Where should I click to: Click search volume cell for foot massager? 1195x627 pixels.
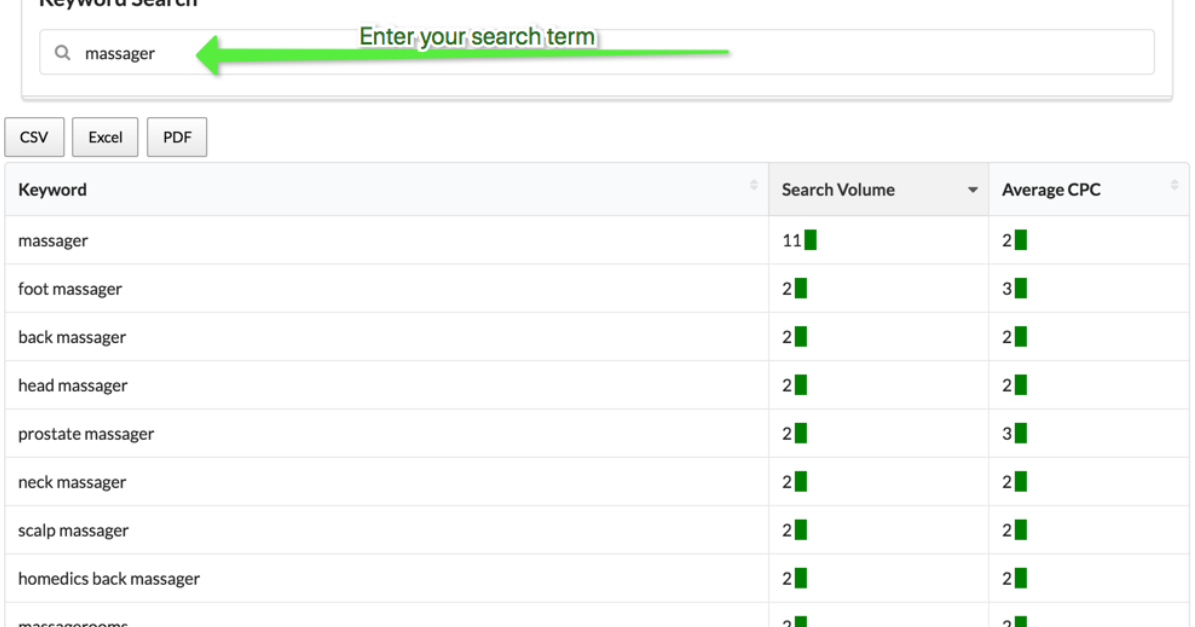coord(879,289)
